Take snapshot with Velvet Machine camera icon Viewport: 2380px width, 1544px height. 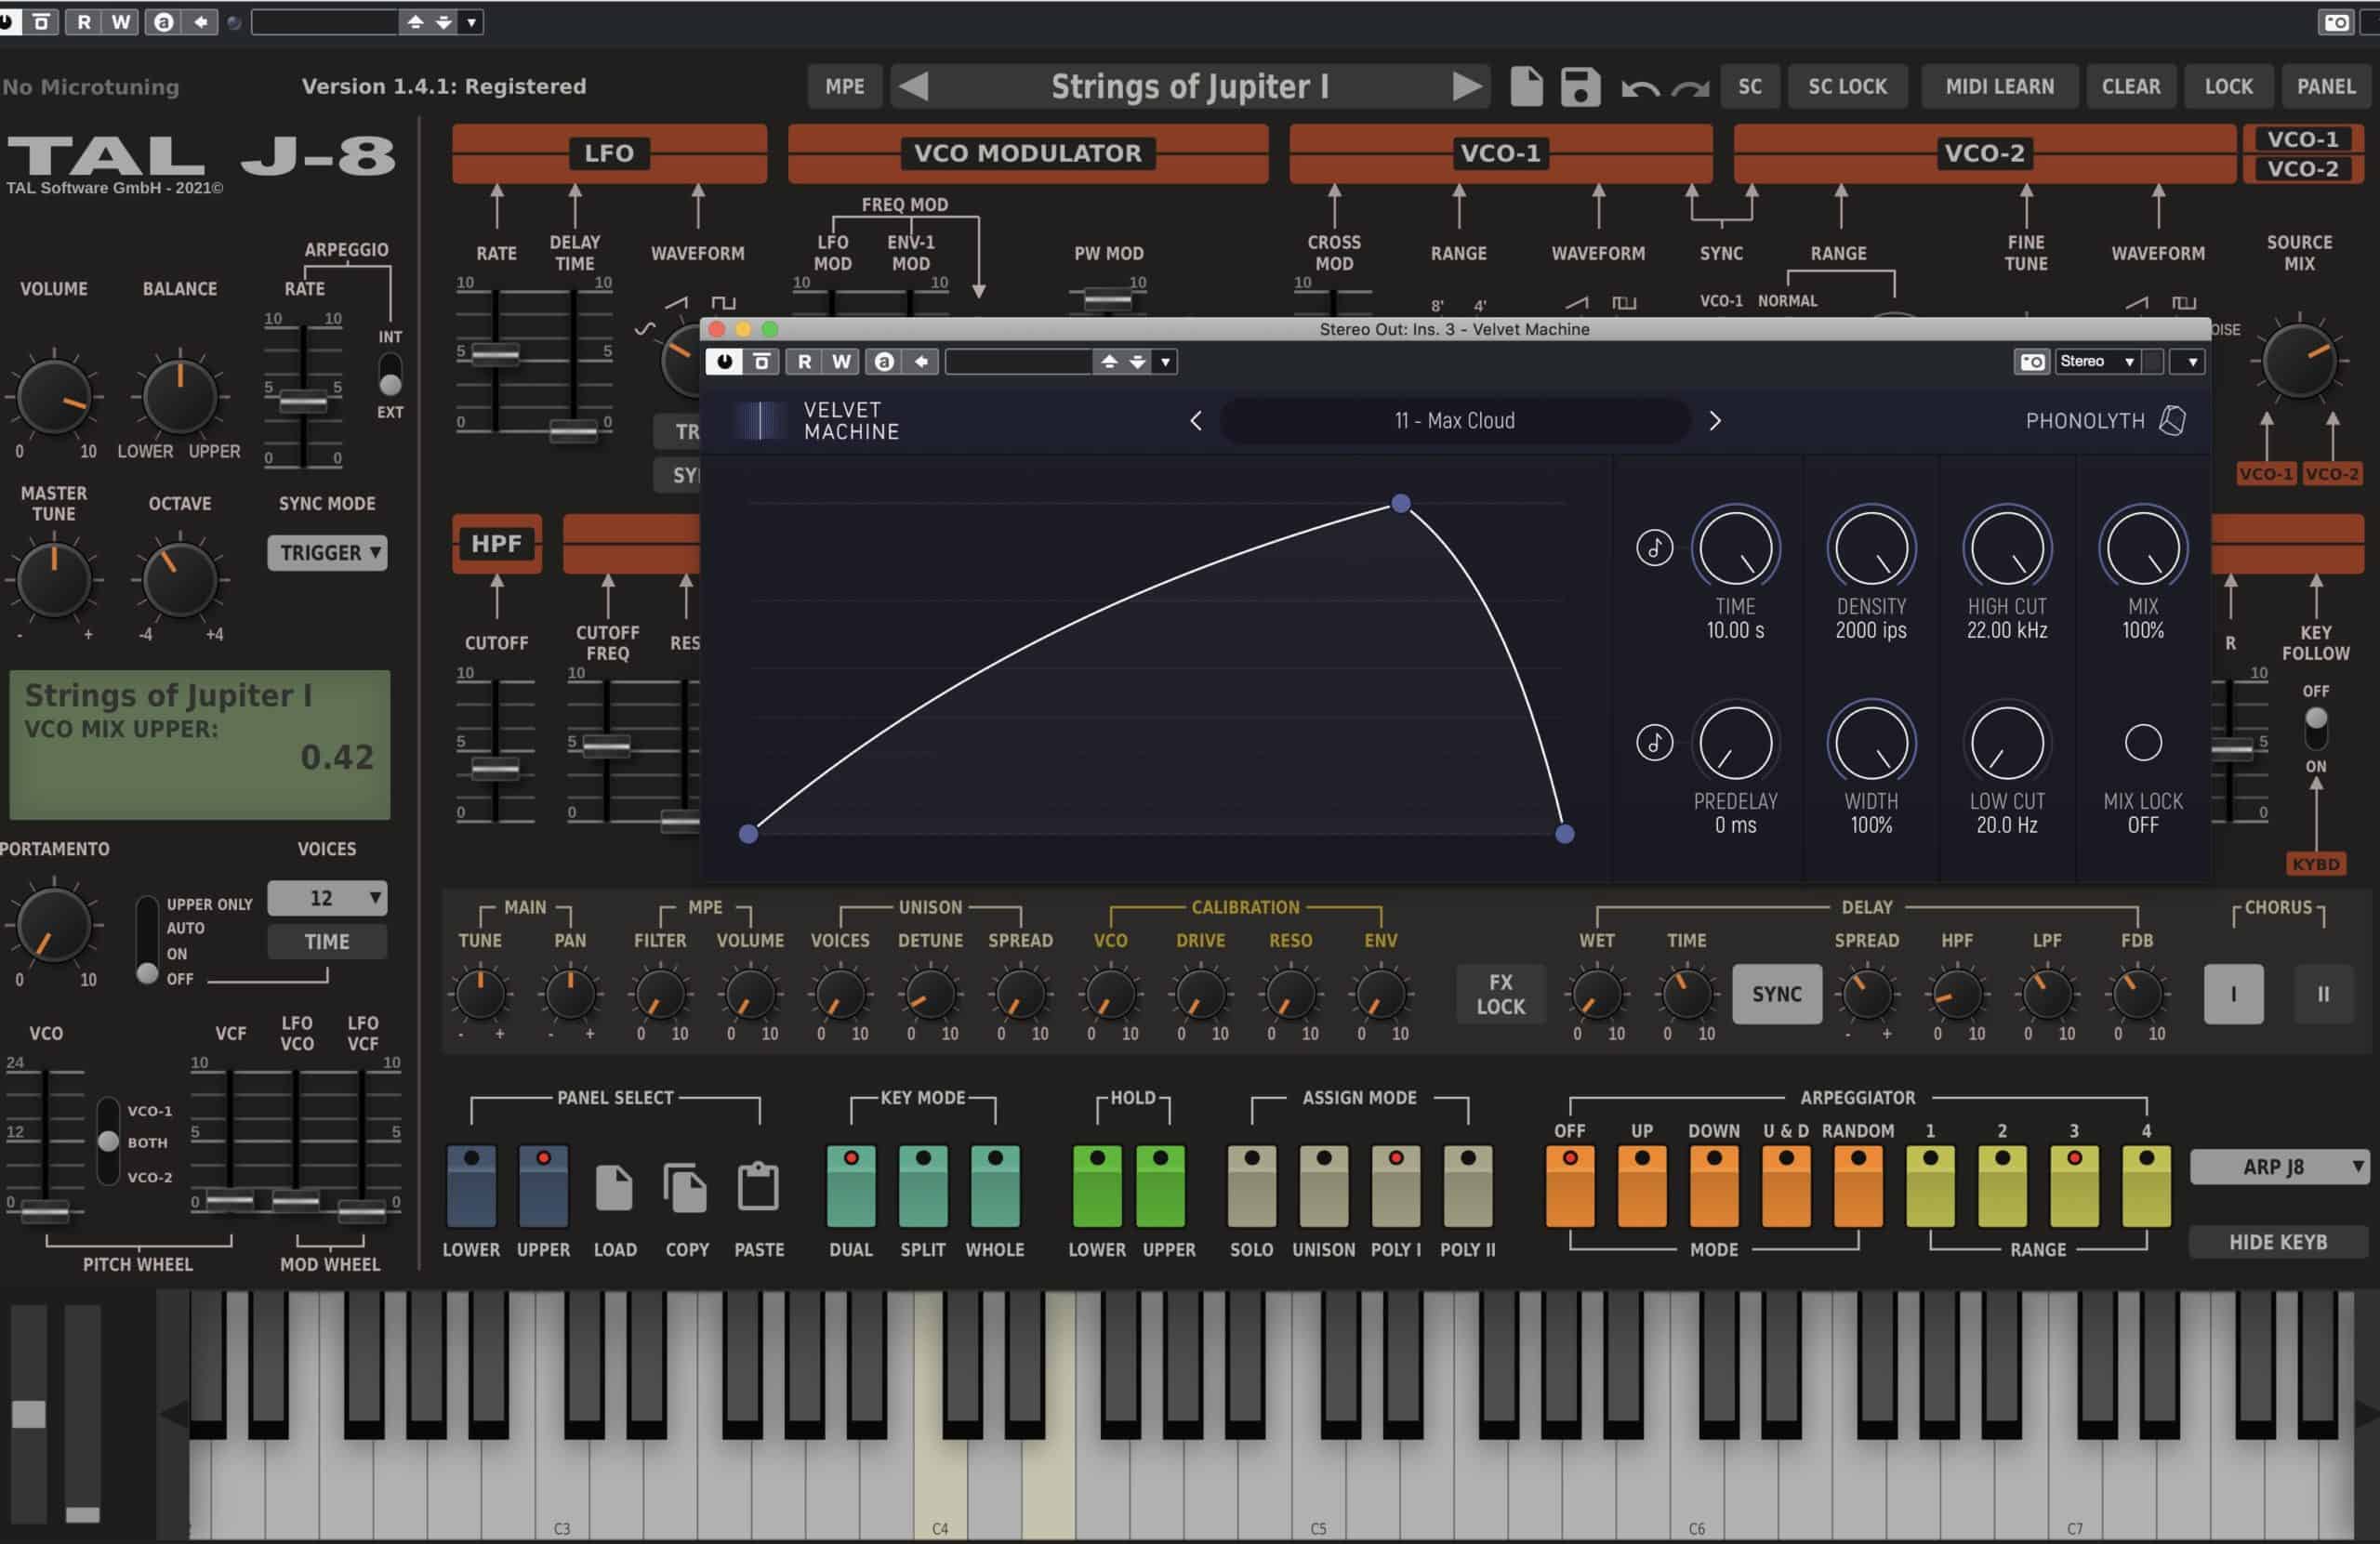click(2032, 362)
